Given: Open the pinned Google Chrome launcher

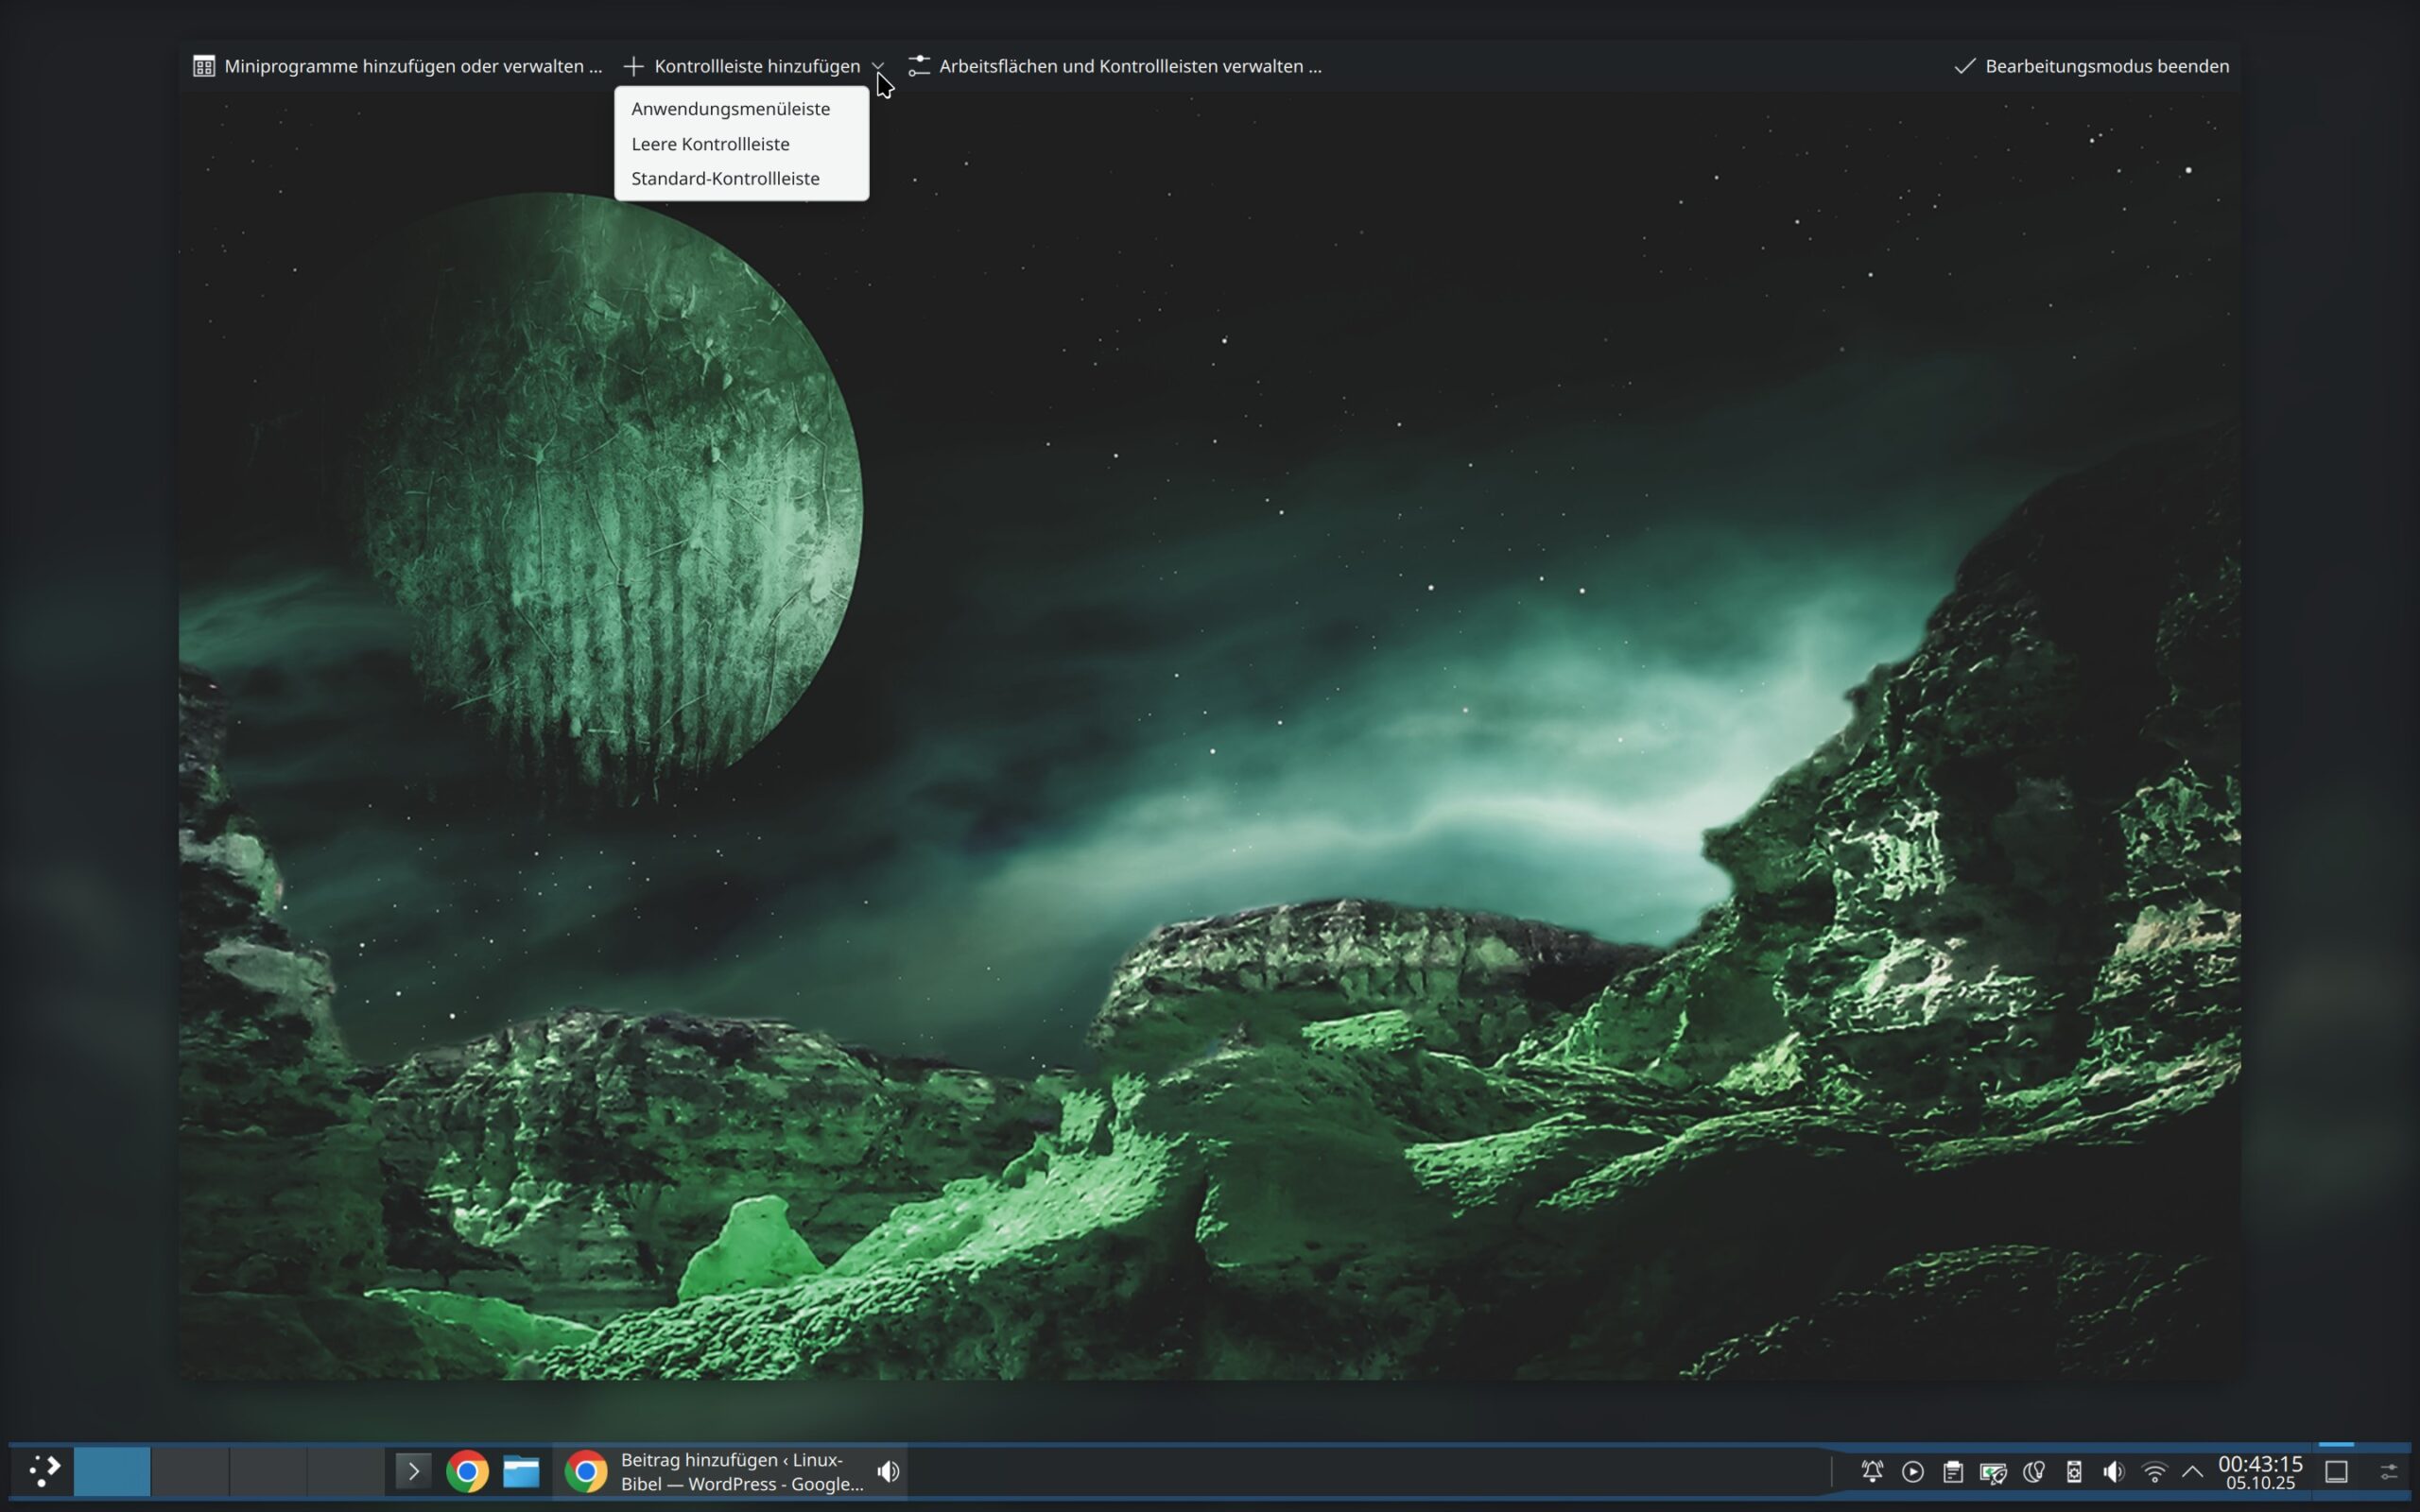Looking at the screenshot, I should point(467,1471).
